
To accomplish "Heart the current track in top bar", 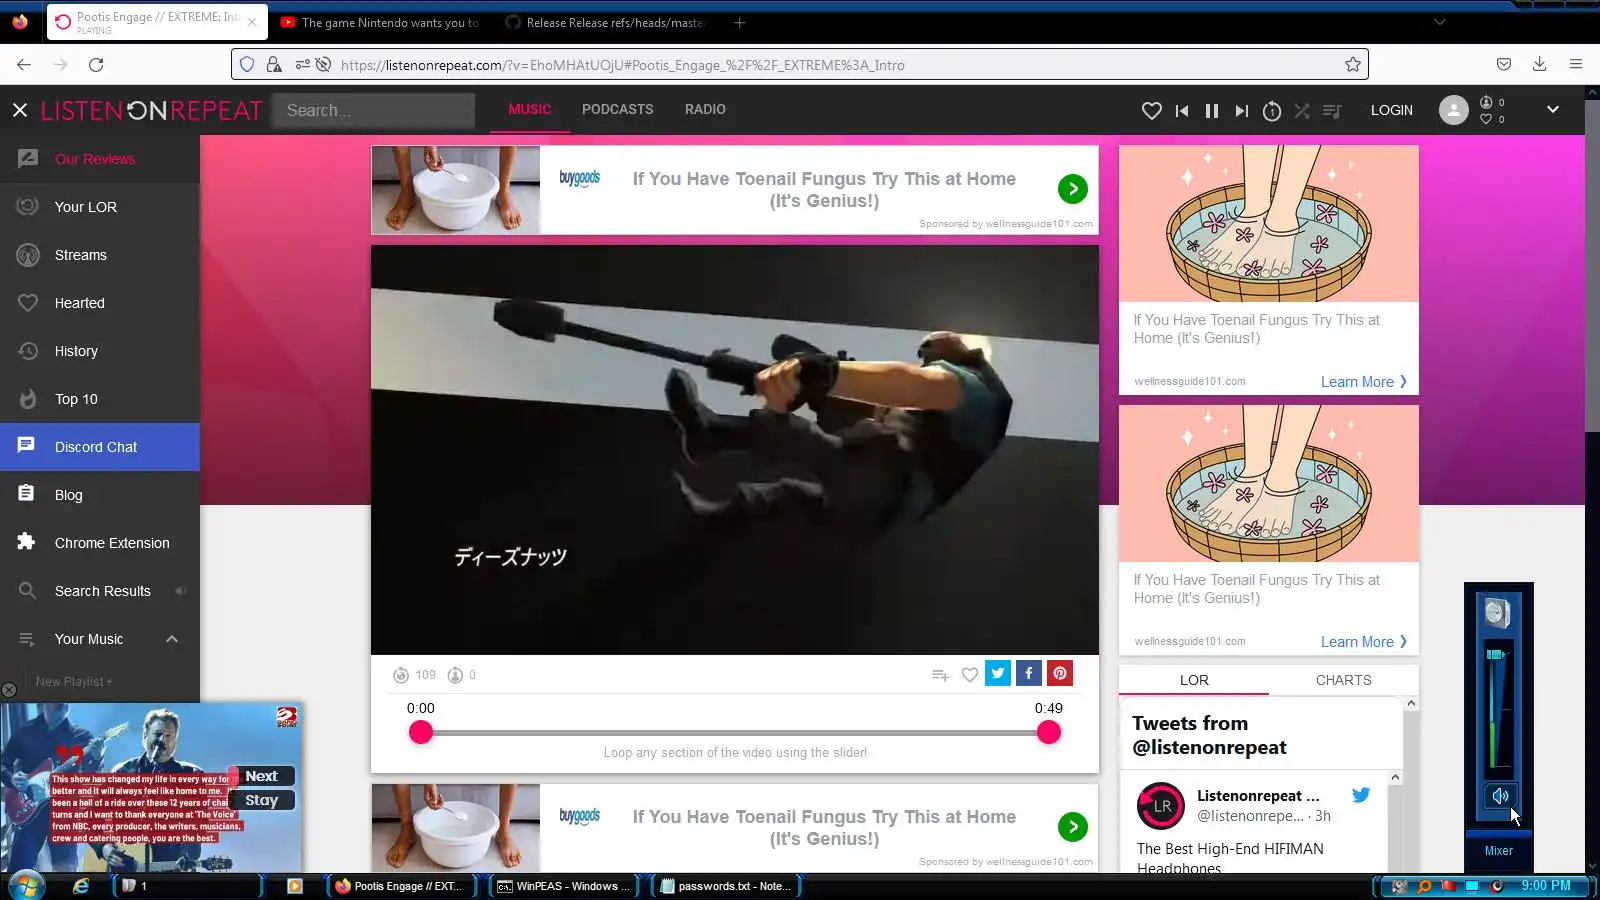I will coord(1152,111).
